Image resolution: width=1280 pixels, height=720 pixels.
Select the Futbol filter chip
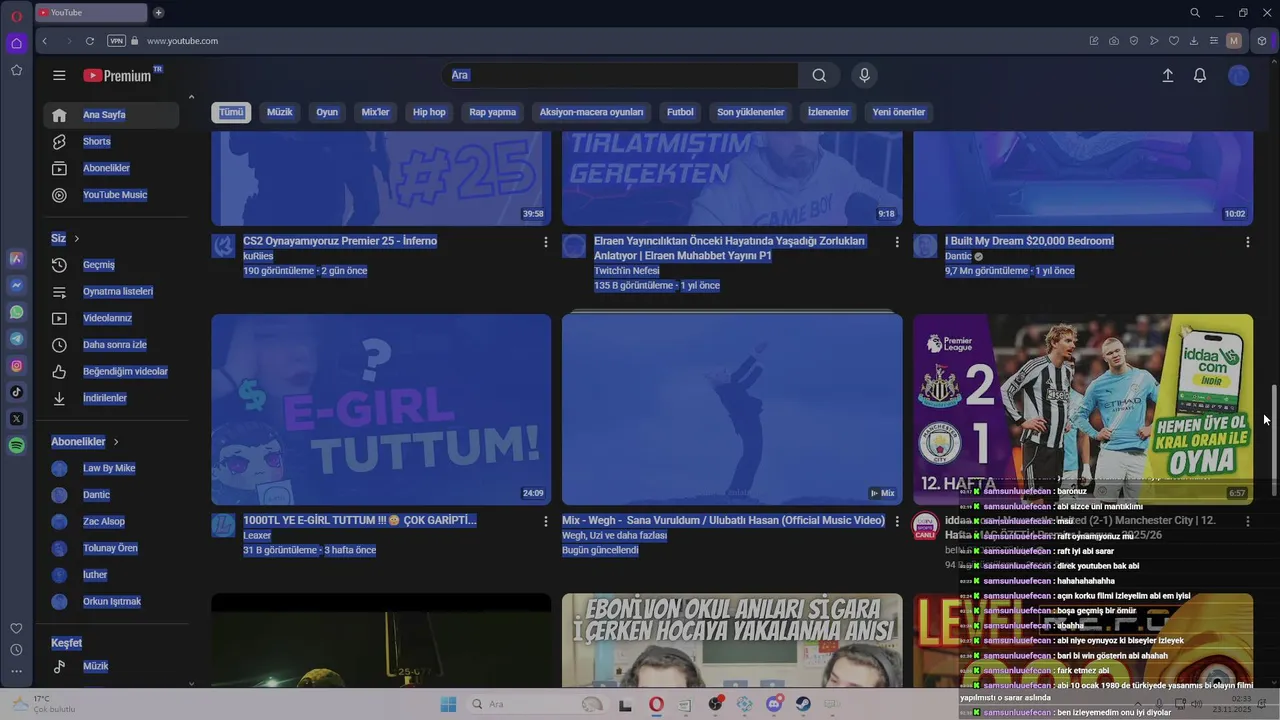click(x=680, y=112)
